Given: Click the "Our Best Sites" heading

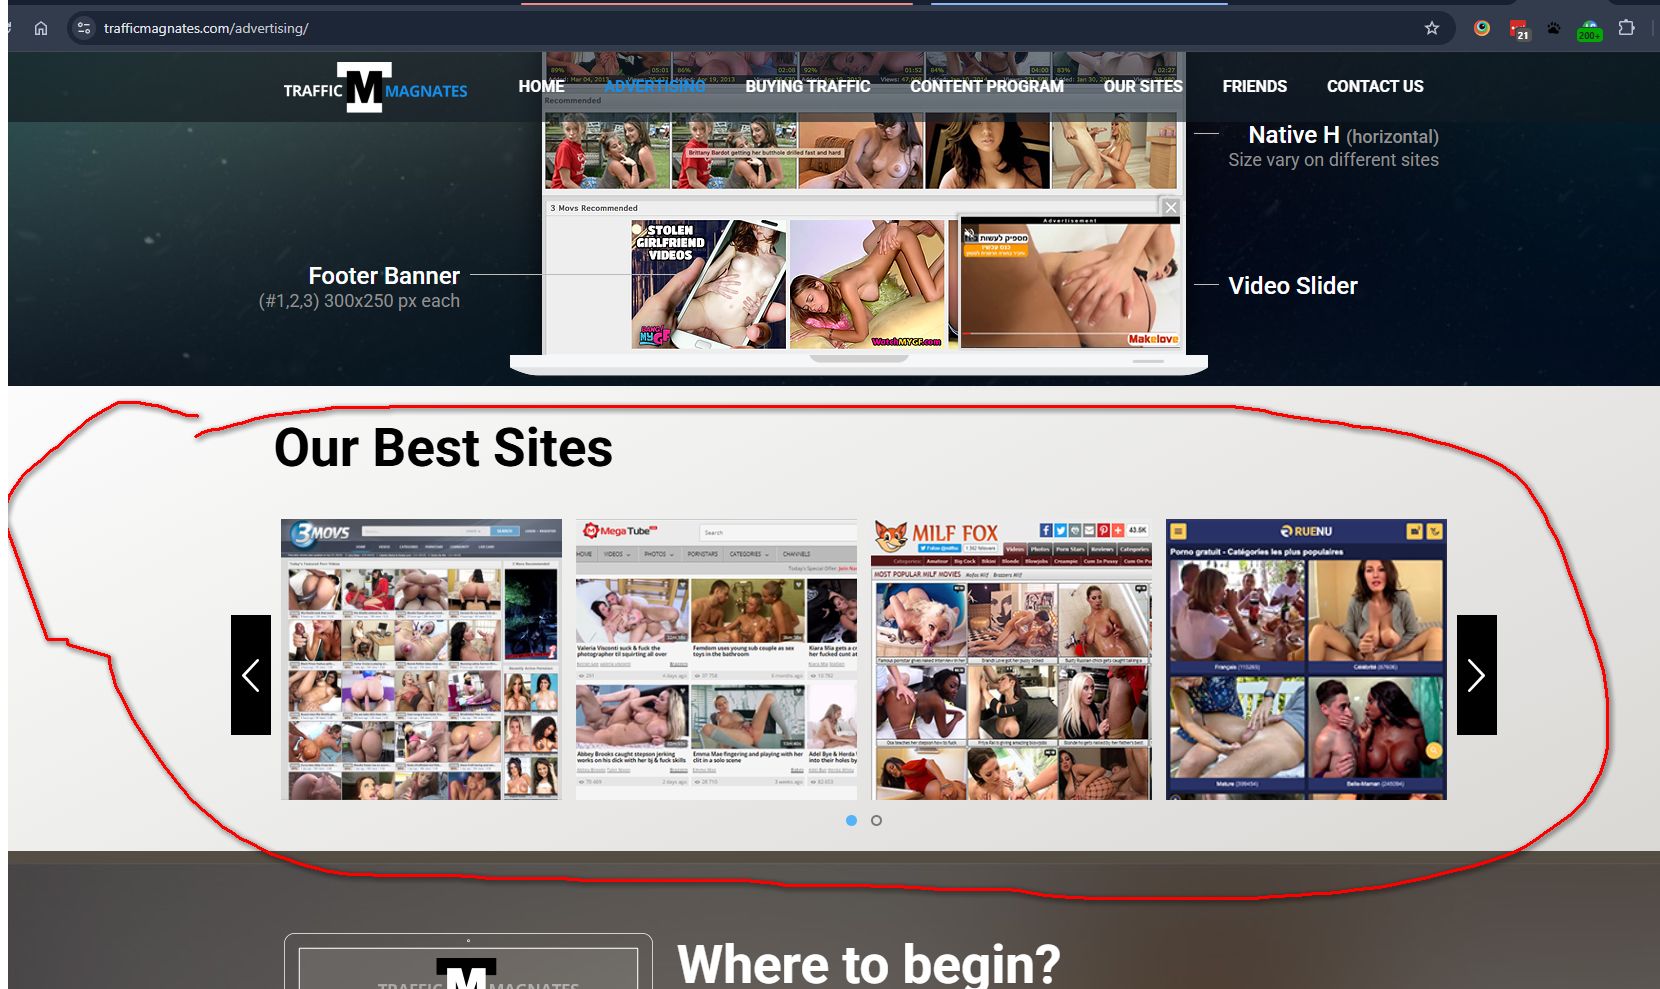Looking at the screenshot, I should [443, 447].
